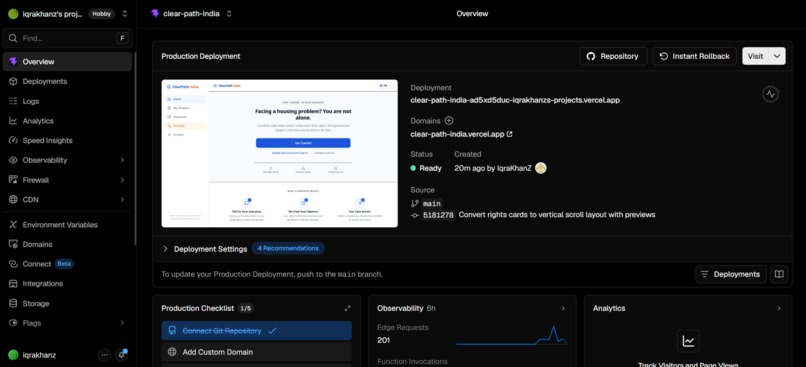This screenshot has width=806, height=367.
Task: Open Speed Insights page
Action: click(67, 140)
